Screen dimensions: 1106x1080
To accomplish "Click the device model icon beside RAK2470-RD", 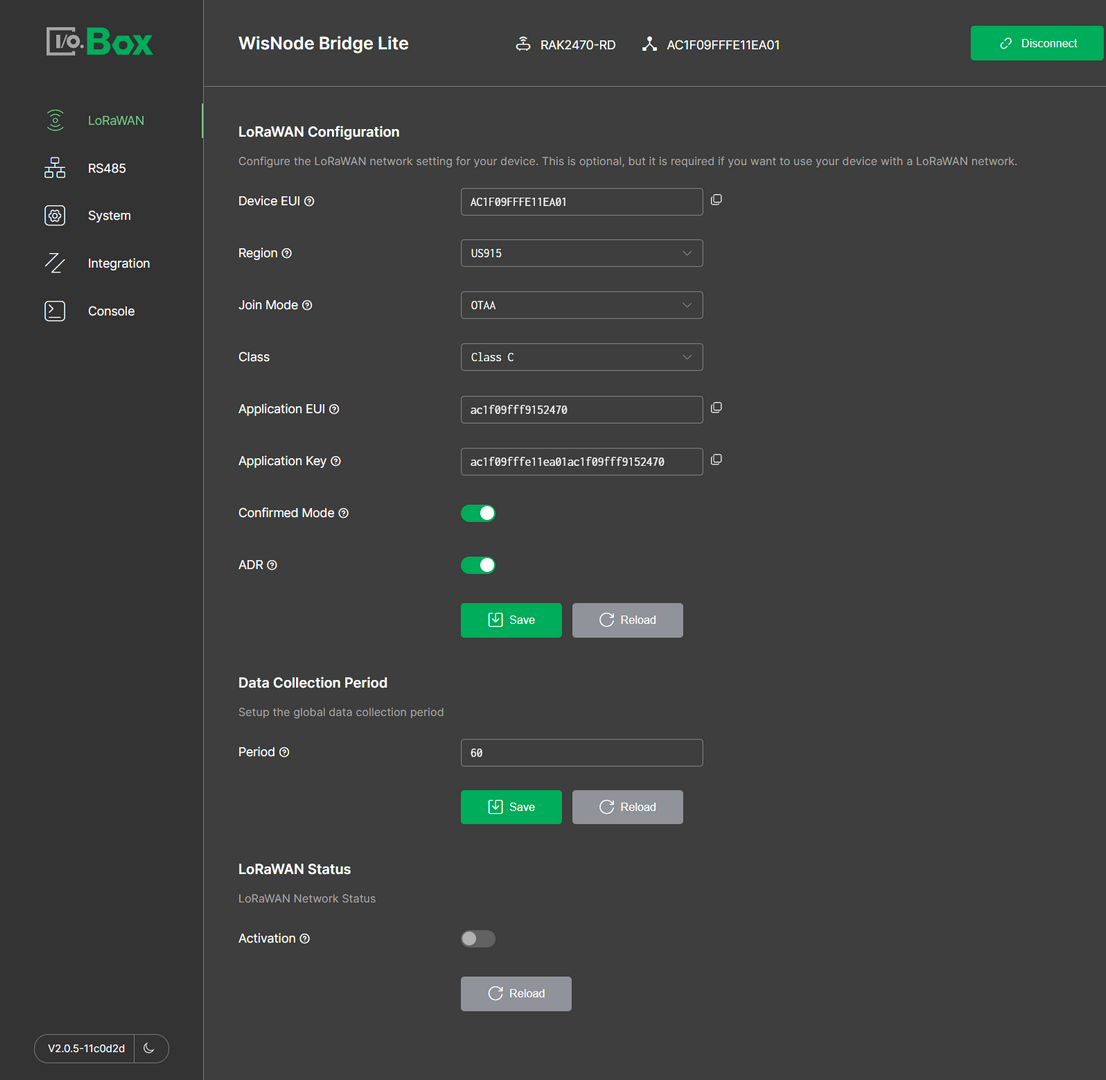I will pos(523,44).
